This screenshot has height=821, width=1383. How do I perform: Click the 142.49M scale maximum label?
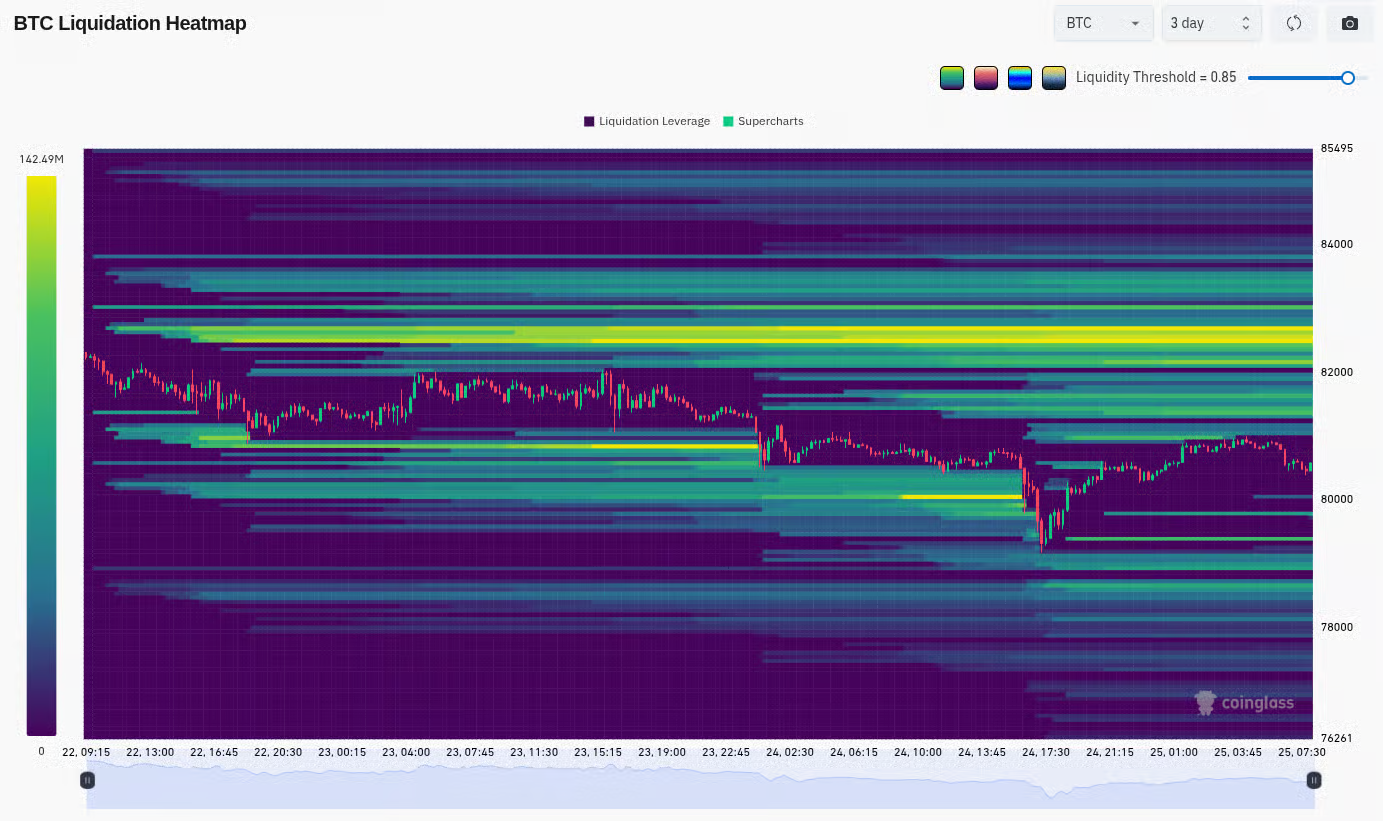tap(42, 159)
